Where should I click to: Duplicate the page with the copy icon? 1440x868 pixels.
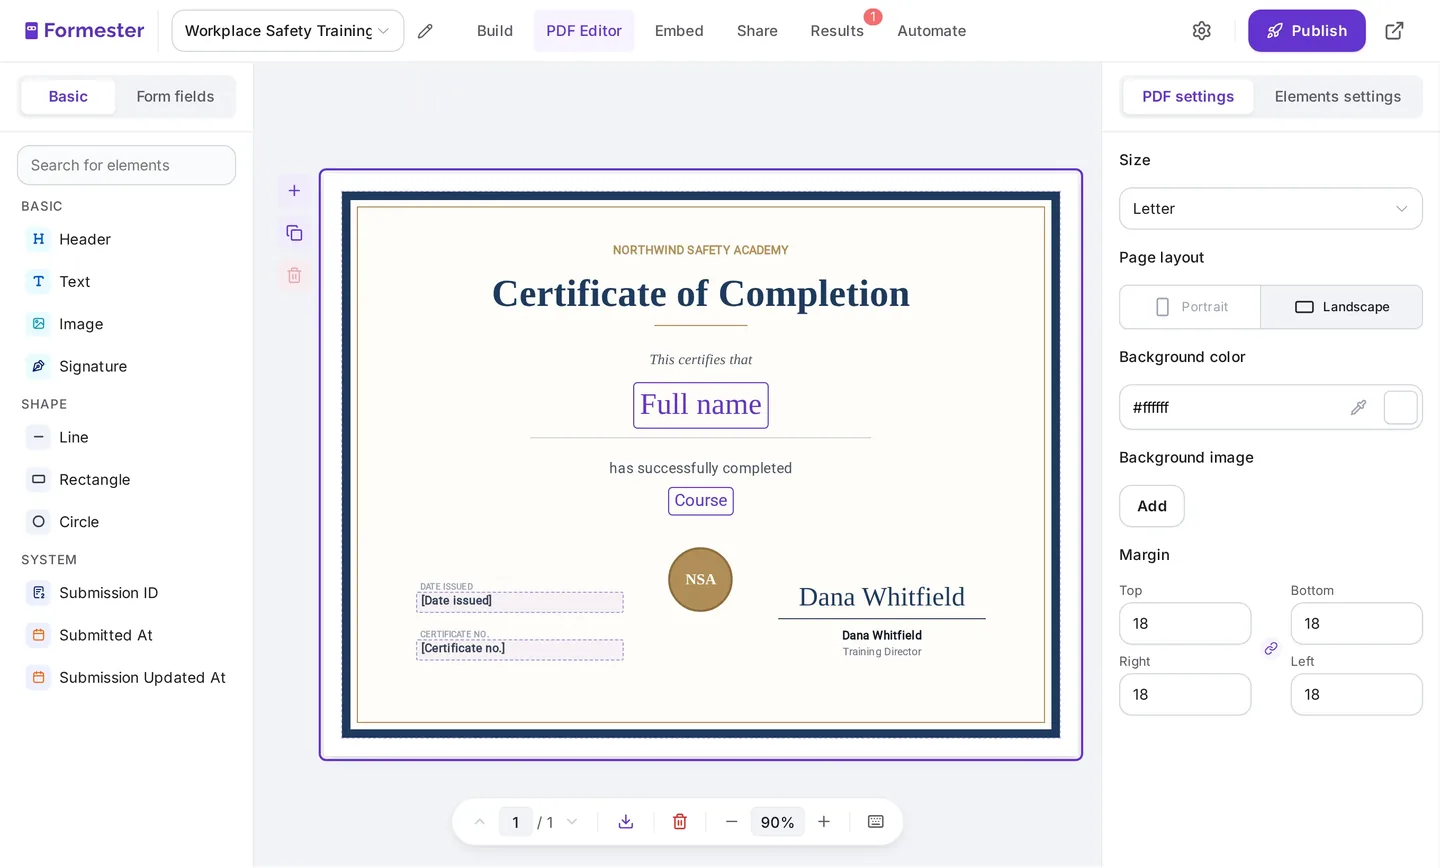click(294, 233)
